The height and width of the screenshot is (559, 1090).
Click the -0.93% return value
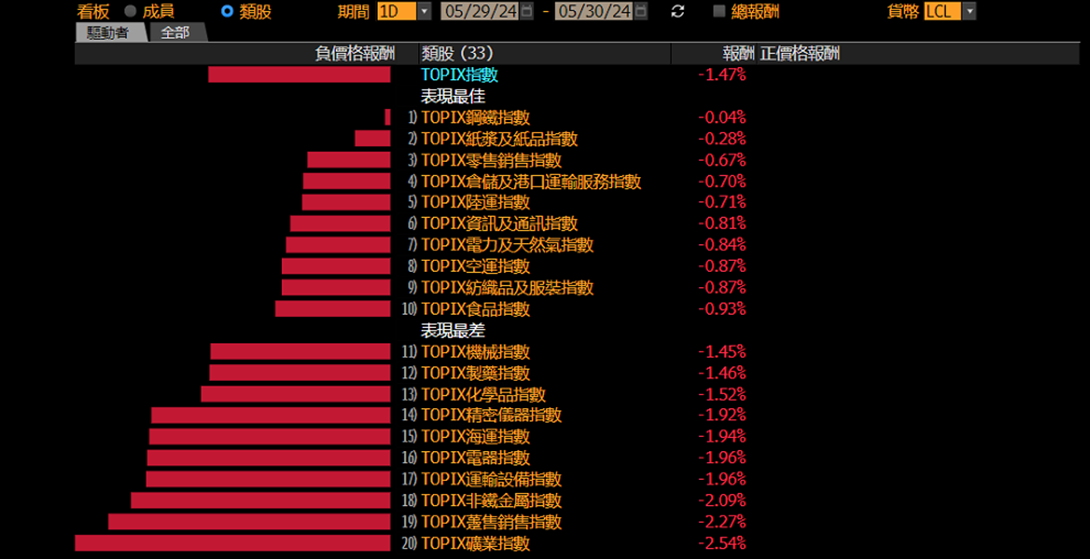(722, 309)
